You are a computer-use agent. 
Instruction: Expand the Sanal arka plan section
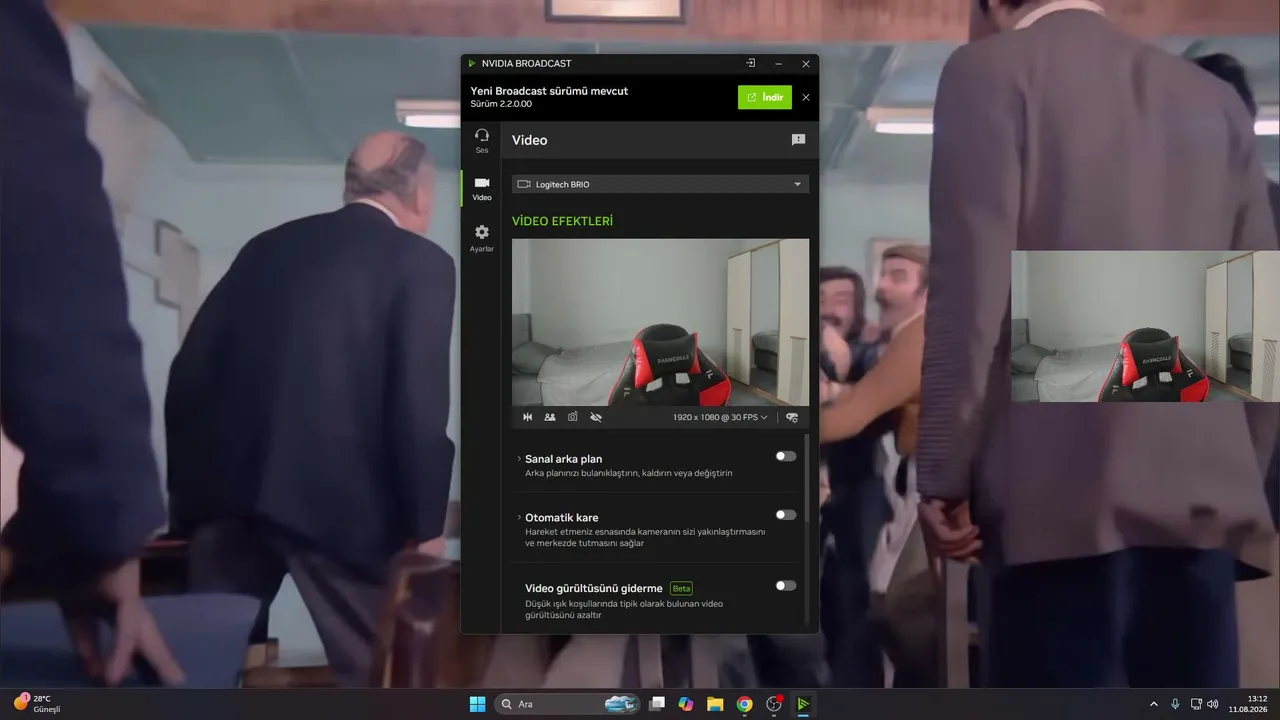[519, 459]
